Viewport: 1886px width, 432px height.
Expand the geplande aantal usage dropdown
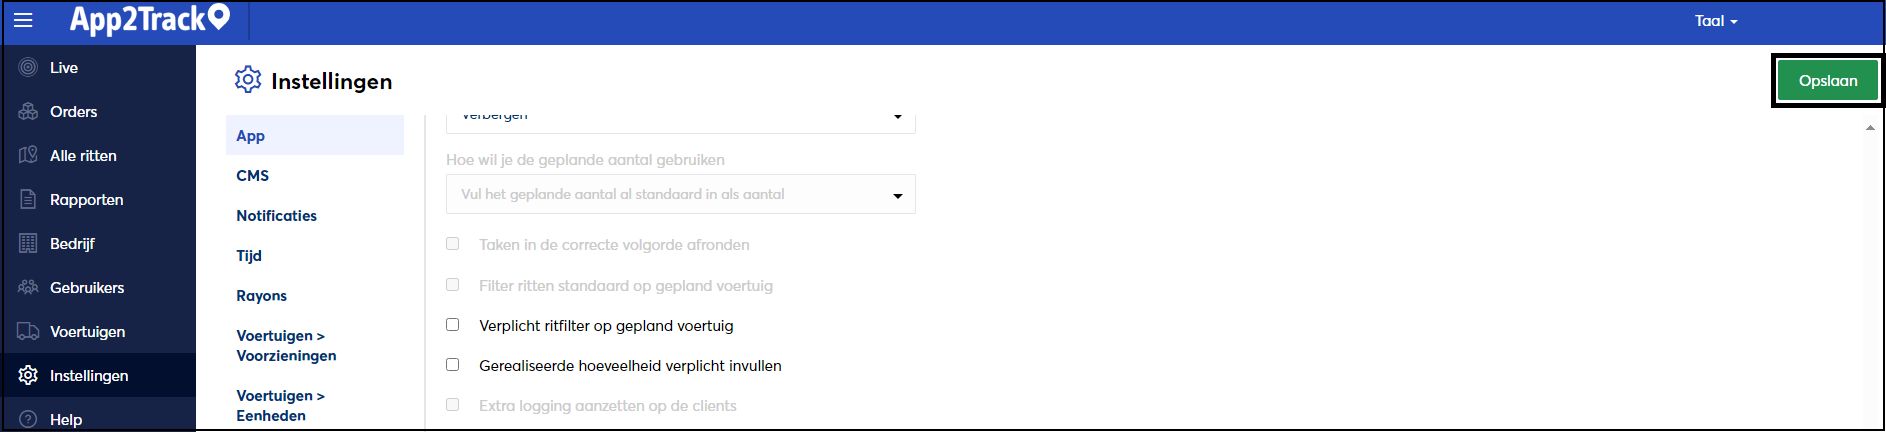(680, 194)
